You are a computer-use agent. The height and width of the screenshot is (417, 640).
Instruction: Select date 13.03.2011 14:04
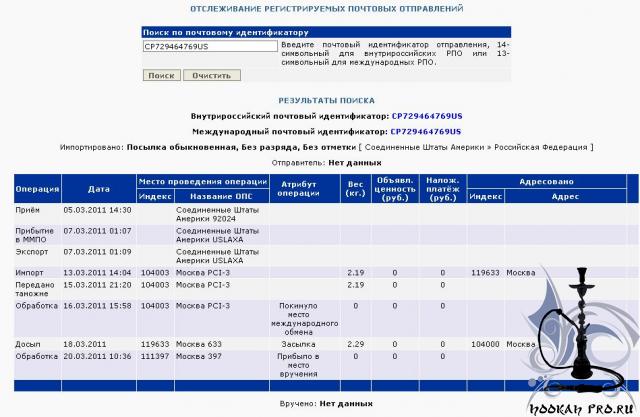(97, 273)
